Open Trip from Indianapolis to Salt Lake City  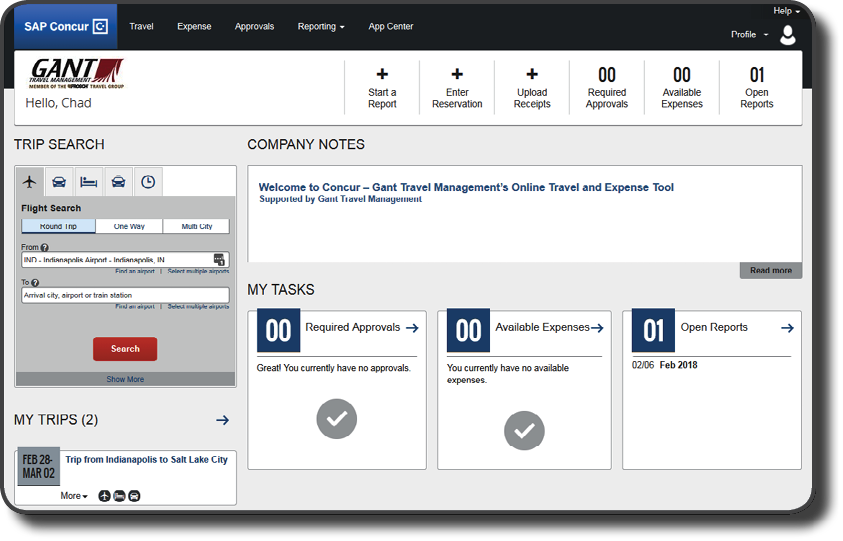click(x=147, y=460)
